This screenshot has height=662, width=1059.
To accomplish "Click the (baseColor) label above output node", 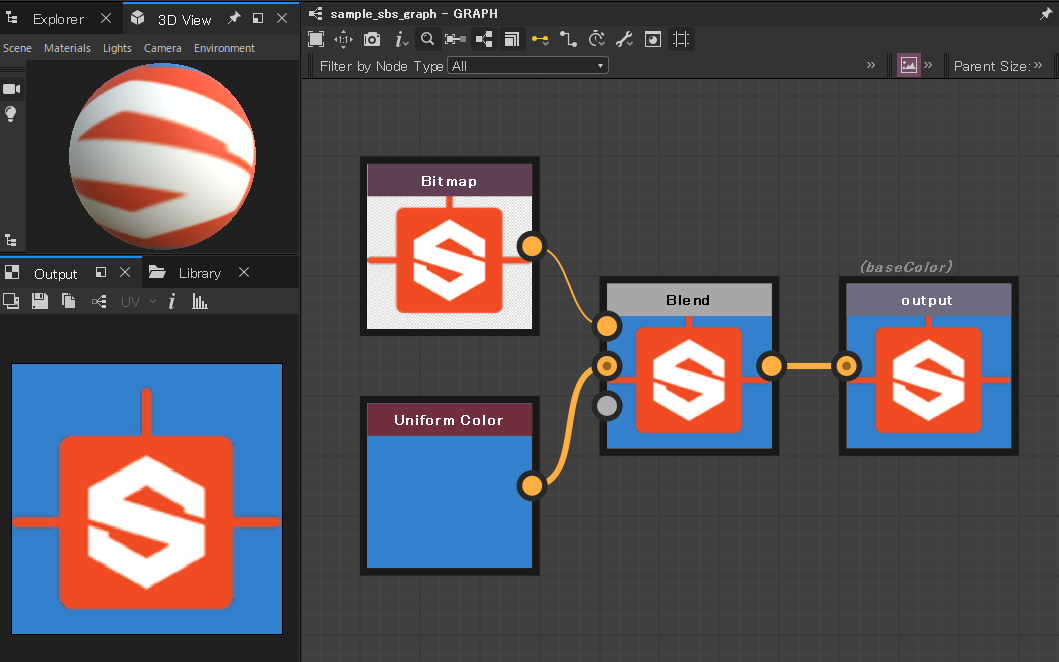I will [906, 267].
